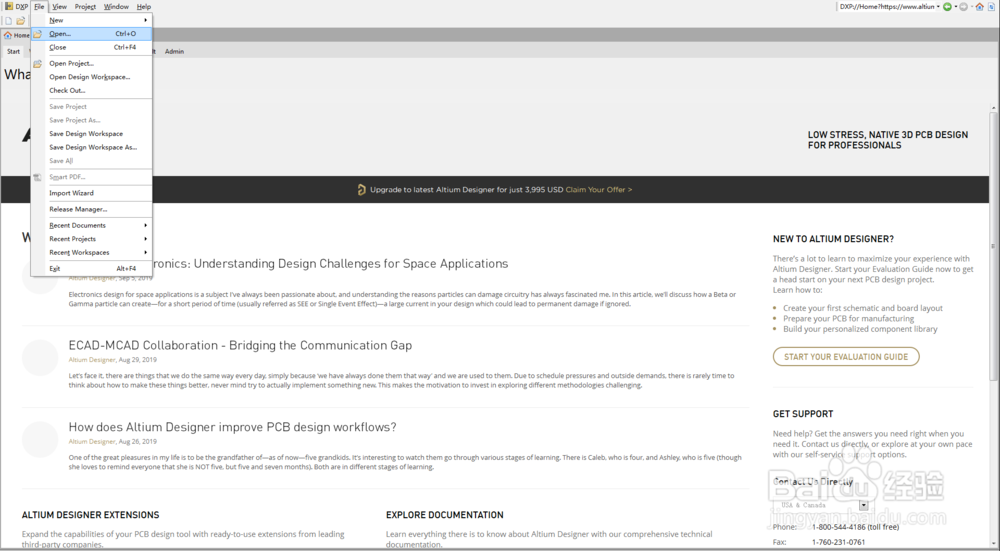Screen dimensions: 1000x551
Task: Switch to the Home document tab
Action: coord(17,35)
